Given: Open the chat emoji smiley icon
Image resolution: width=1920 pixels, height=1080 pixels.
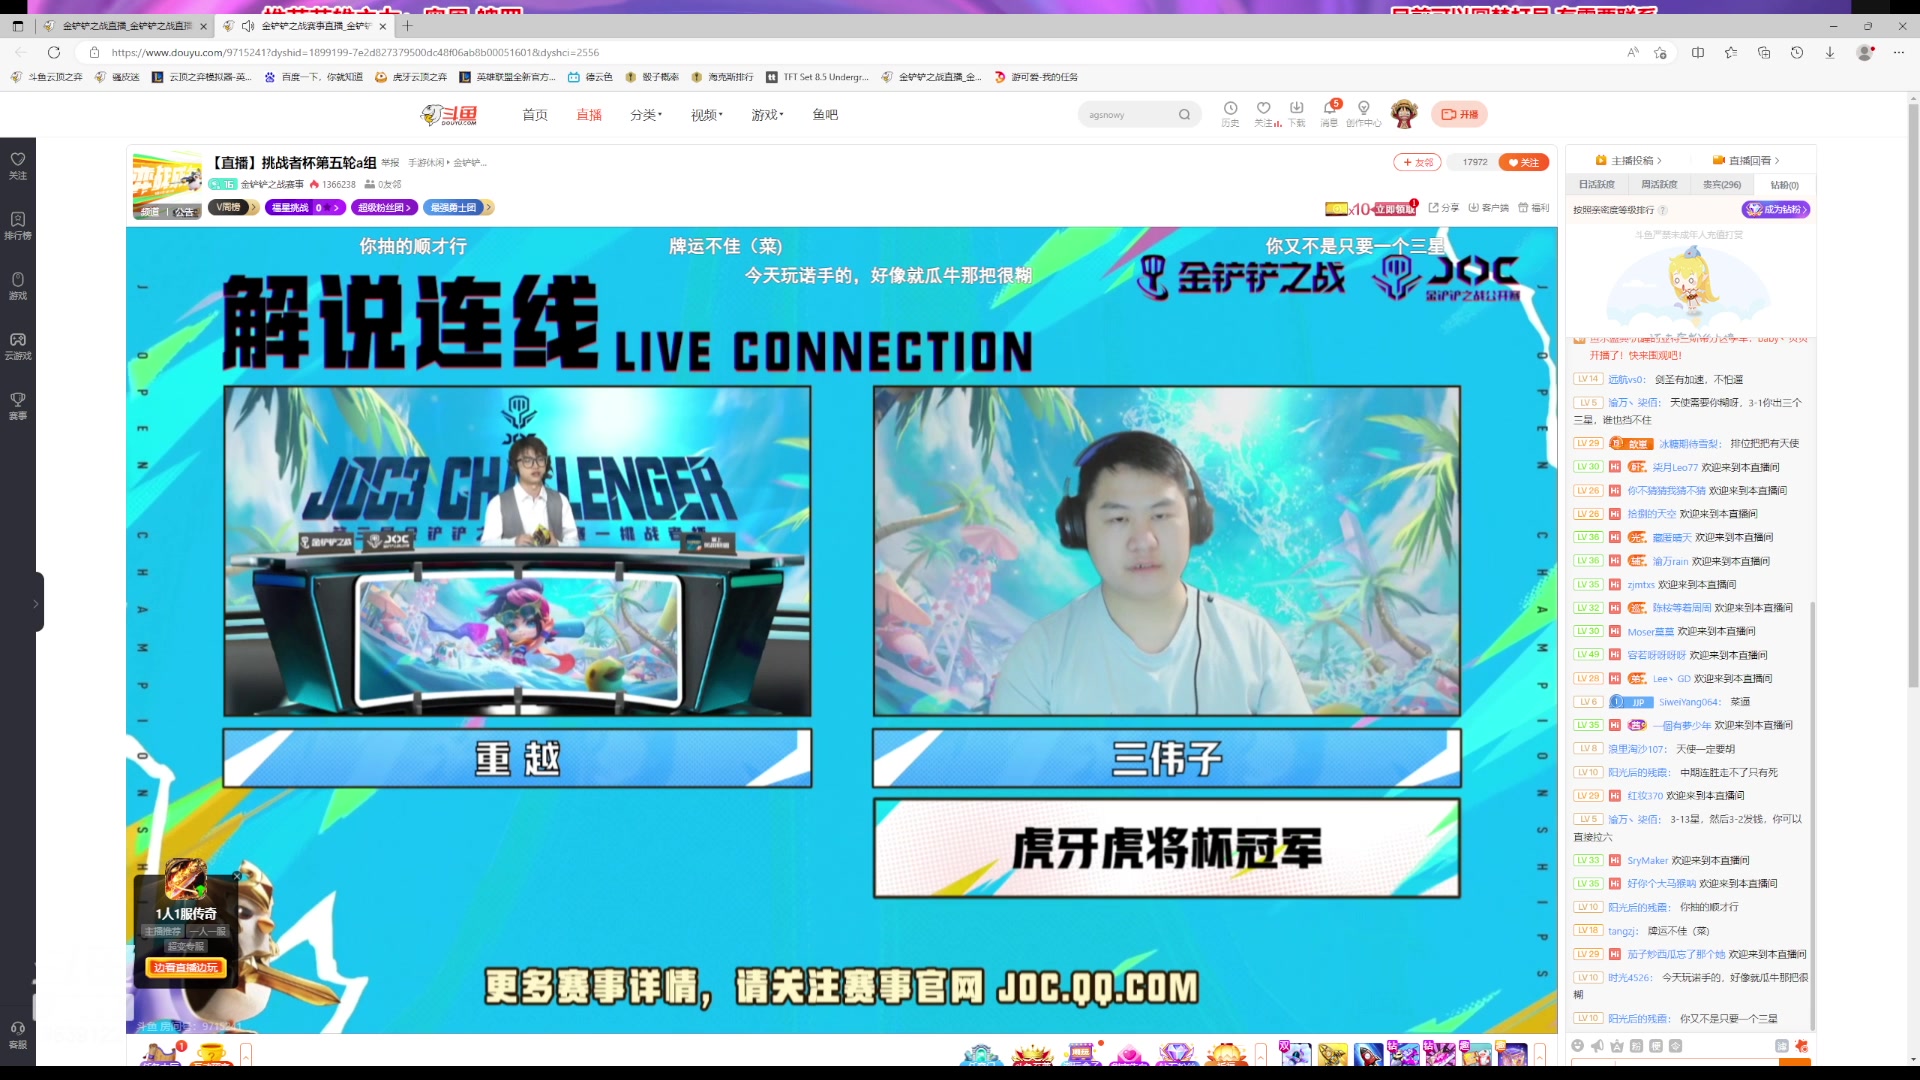Looking at the screenshot, I should (1578, 1046).
